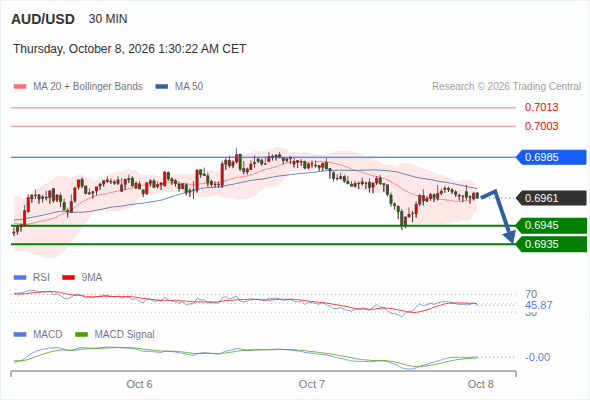The width and height of the screenshot is (590, 400).
Task: Click the MACD Signal legend label
Action: (125, 334)
